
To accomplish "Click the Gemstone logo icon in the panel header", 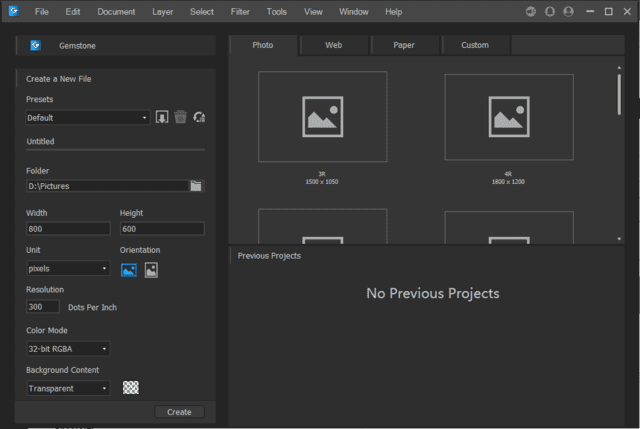I will point(35,46).
